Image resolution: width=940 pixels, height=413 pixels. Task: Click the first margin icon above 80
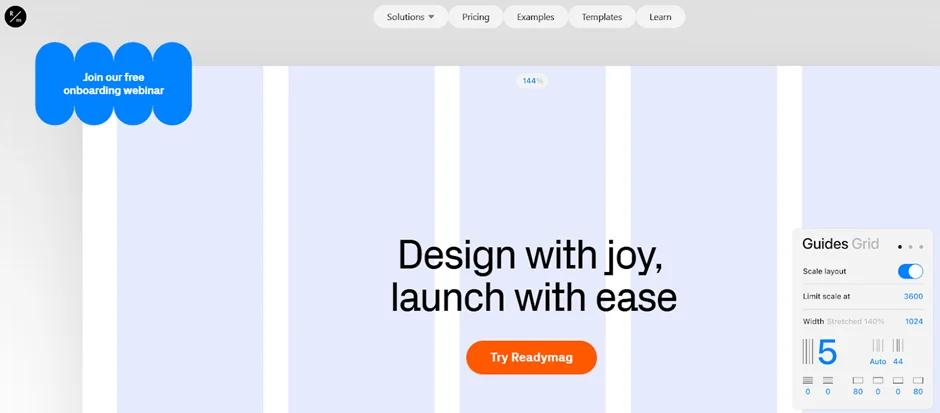point(858,381)
